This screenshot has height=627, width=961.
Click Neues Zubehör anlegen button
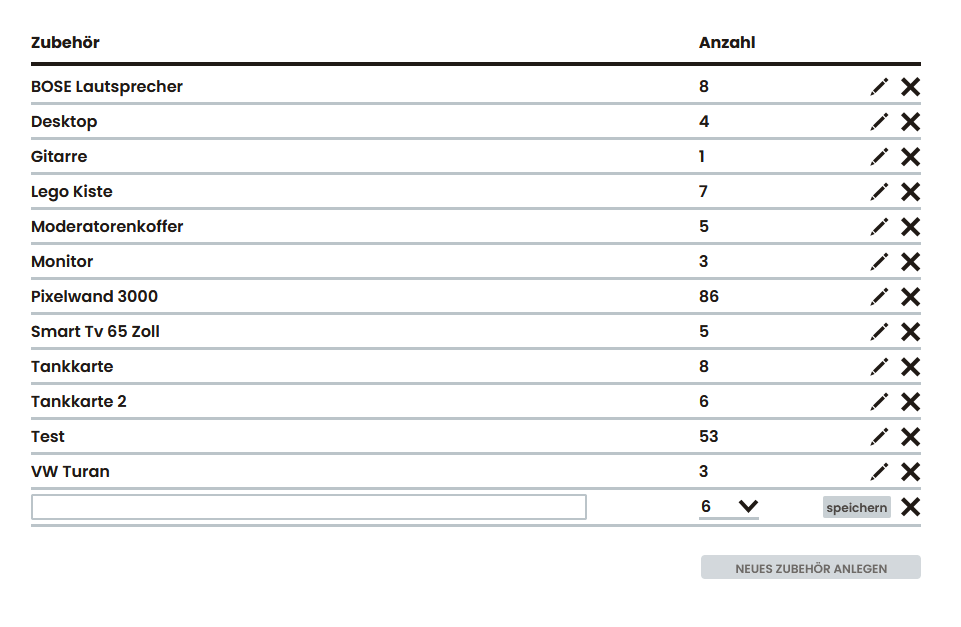[810, 568]
